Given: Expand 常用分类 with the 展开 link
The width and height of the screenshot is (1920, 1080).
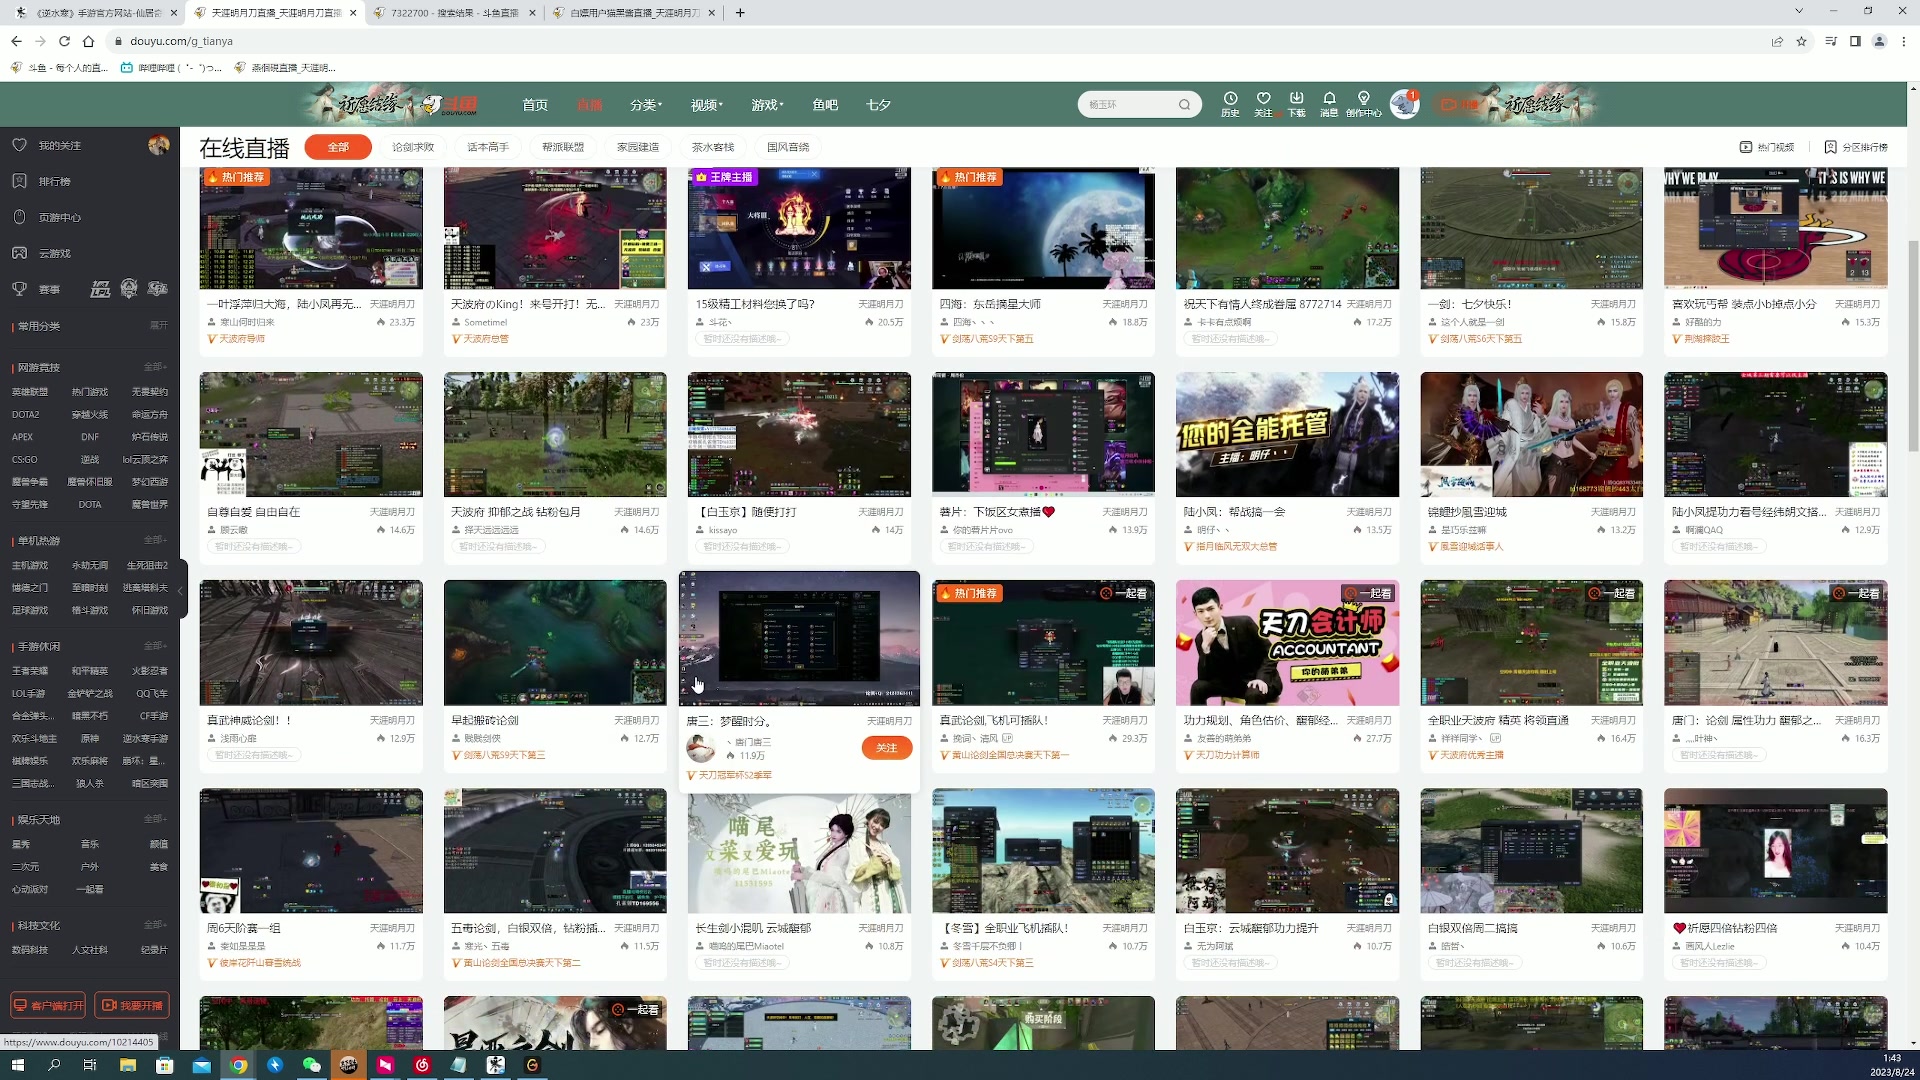Looking at the screenshot, I should click(x=157, y=325).
